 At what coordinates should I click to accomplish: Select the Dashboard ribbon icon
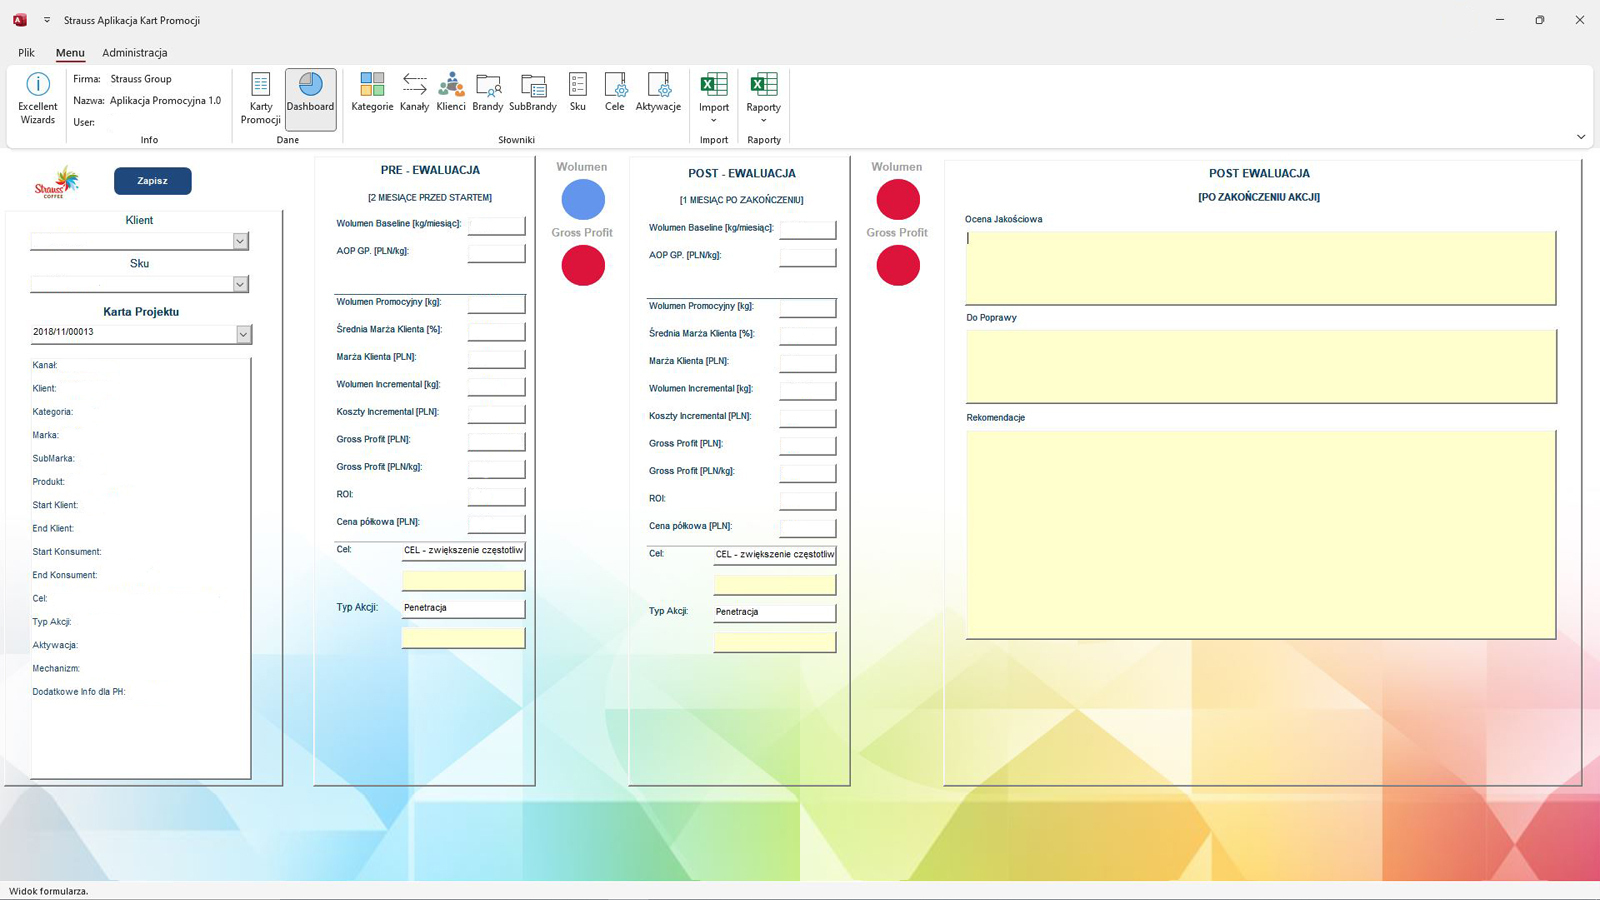click(x=310, y=98)
